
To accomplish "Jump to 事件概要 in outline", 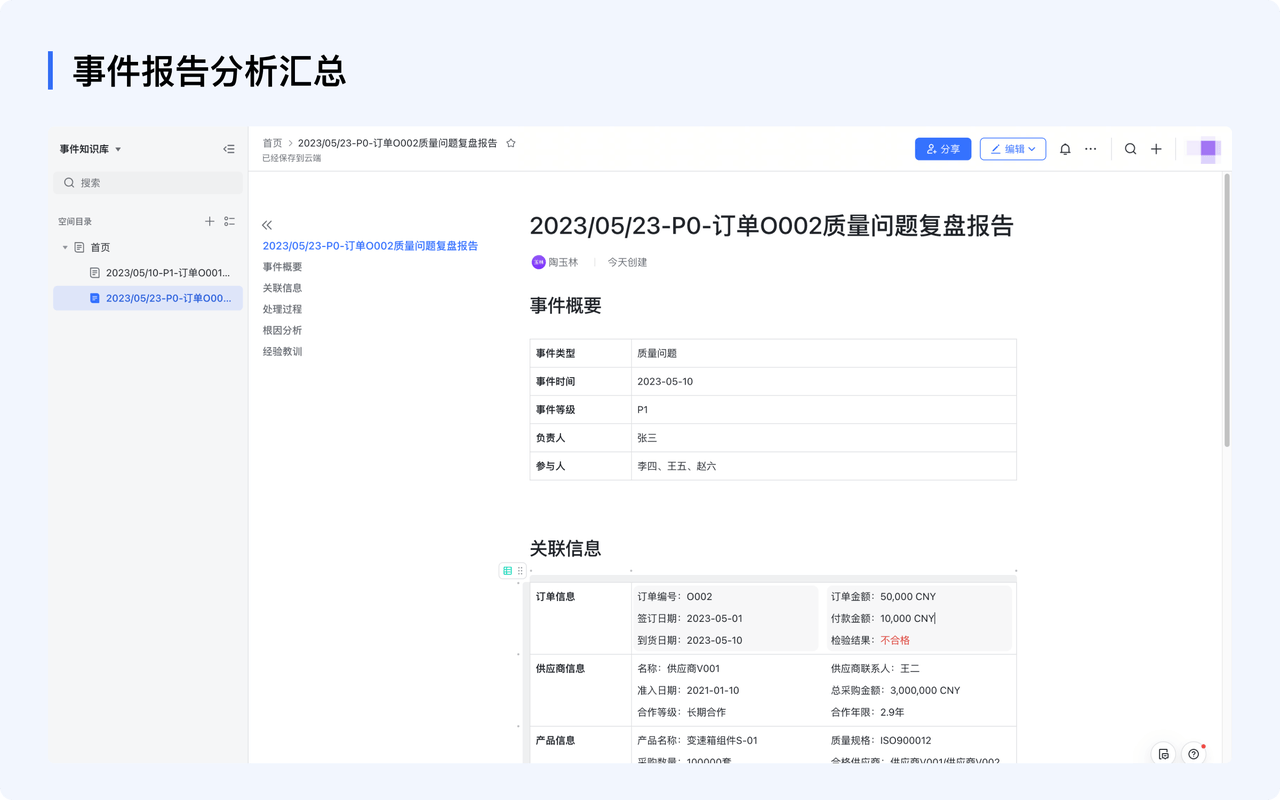I will click(x=282, y=267).
